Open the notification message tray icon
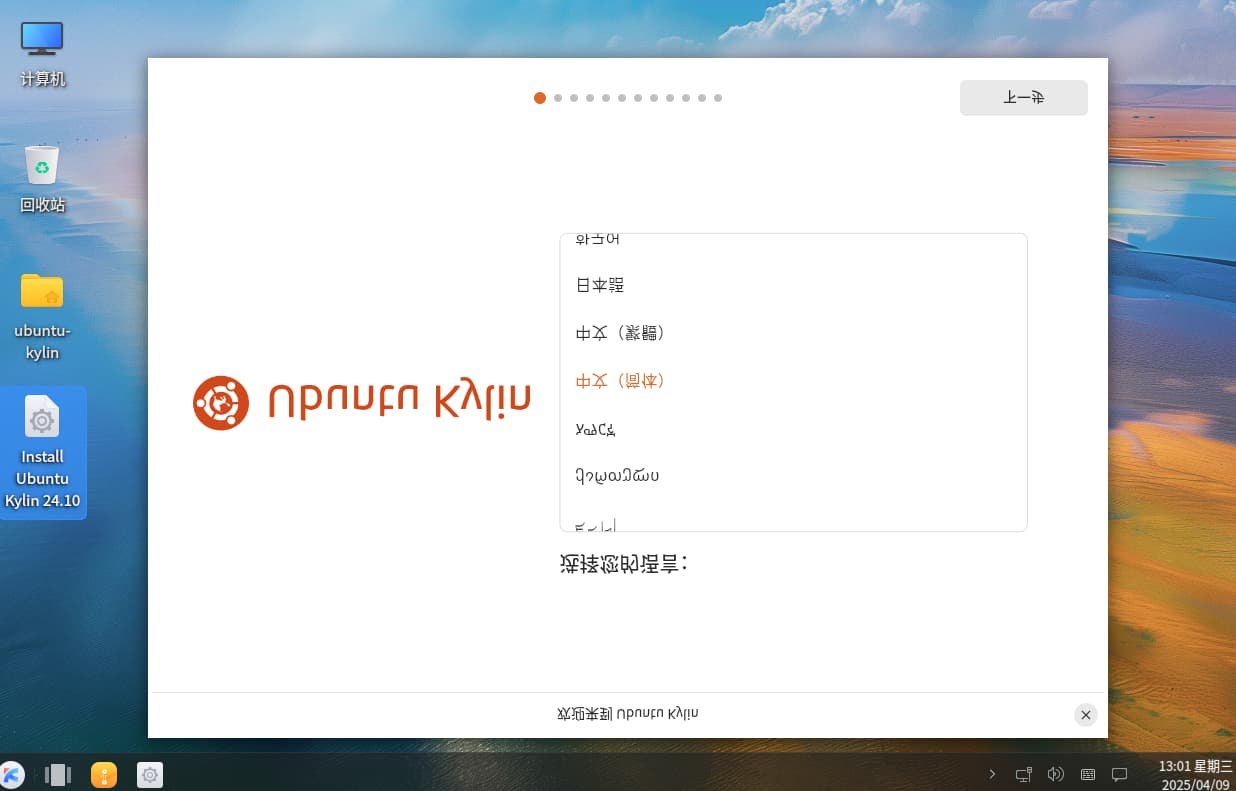 (1120, 774)
